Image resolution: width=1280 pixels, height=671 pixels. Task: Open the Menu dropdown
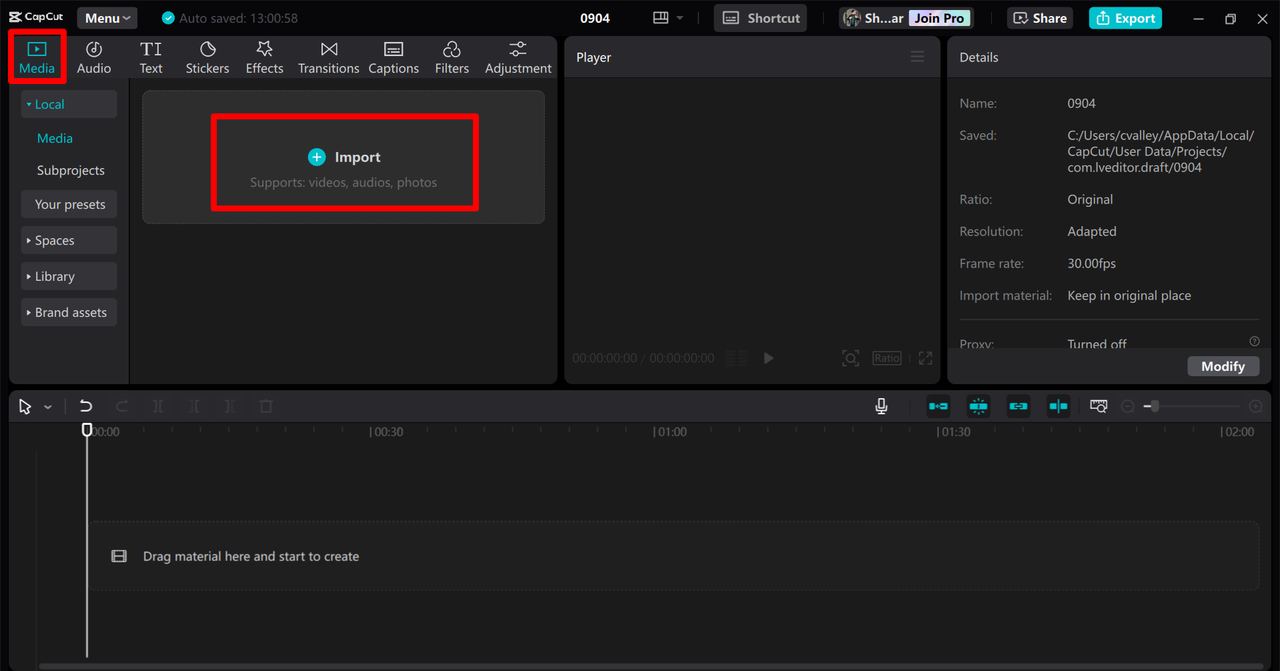click(107, 18)
